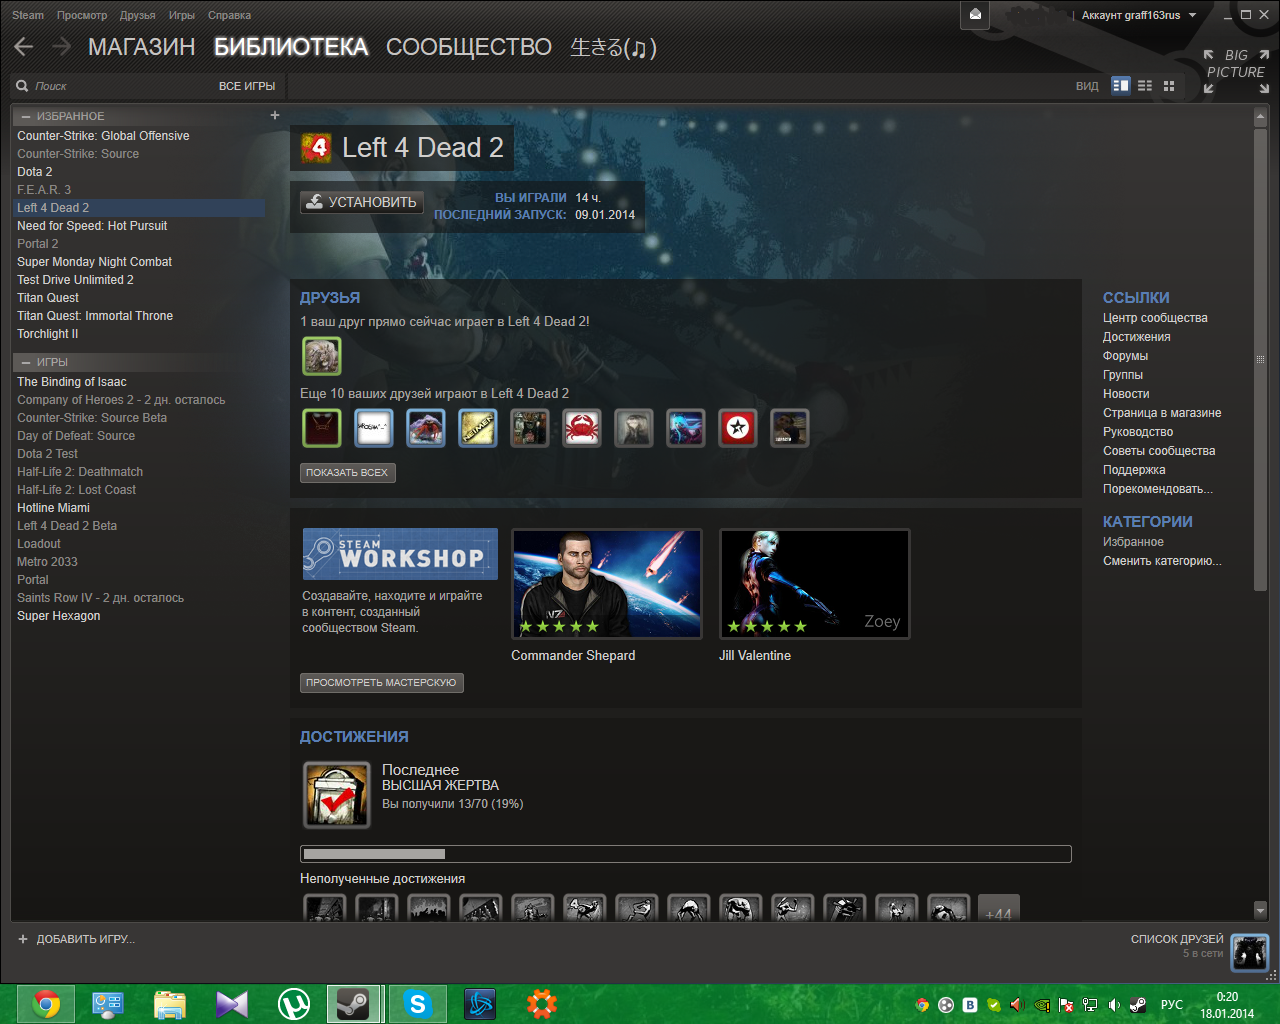Screen dimensions: 1280x1024
Task: Open Skype from the taskbar
Action: (x=417, y=1004)
